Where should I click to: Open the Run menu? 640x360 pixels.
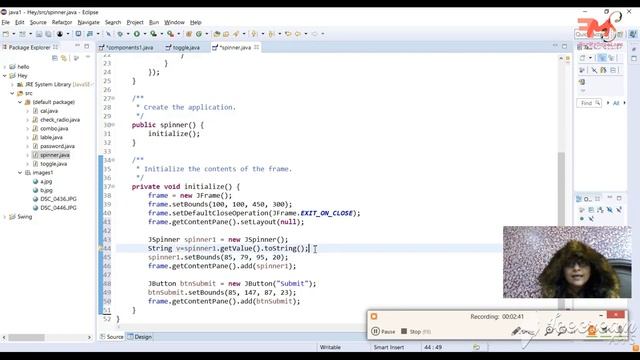pyautogui.click(x=154, y=22)
